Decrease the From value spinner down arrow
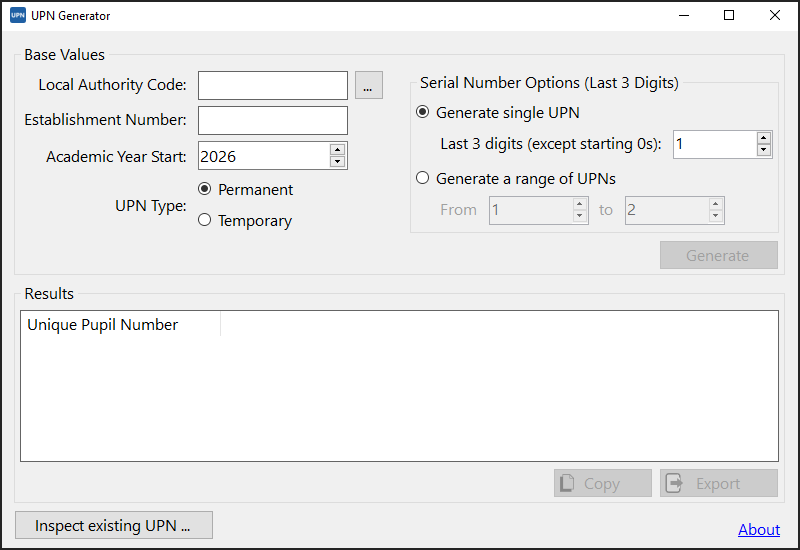800x550 pixels. click(580, 216)
